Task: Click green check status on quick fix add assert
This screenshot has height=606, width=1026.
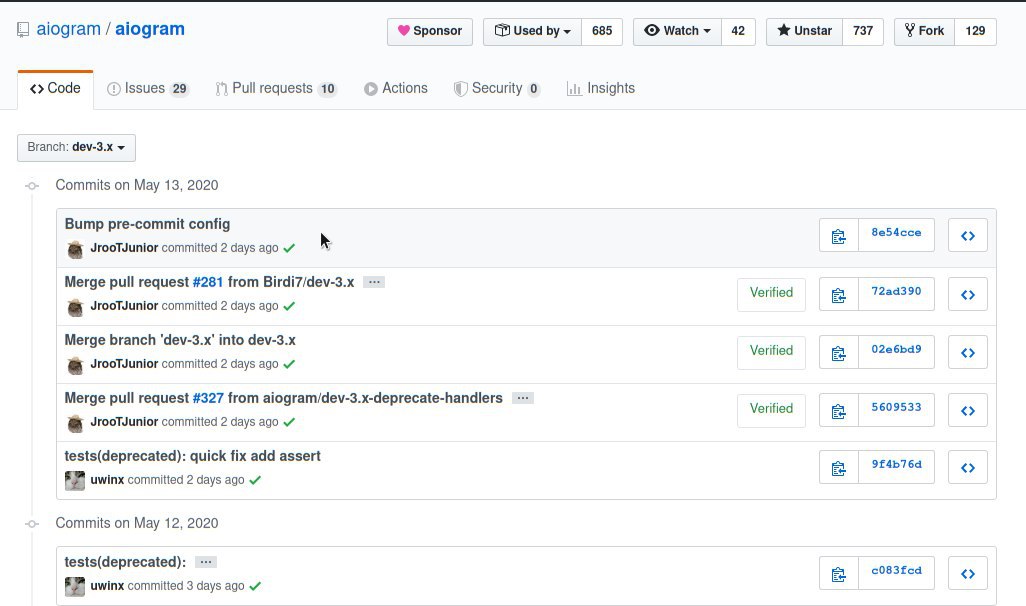Action: coord(255,480)
